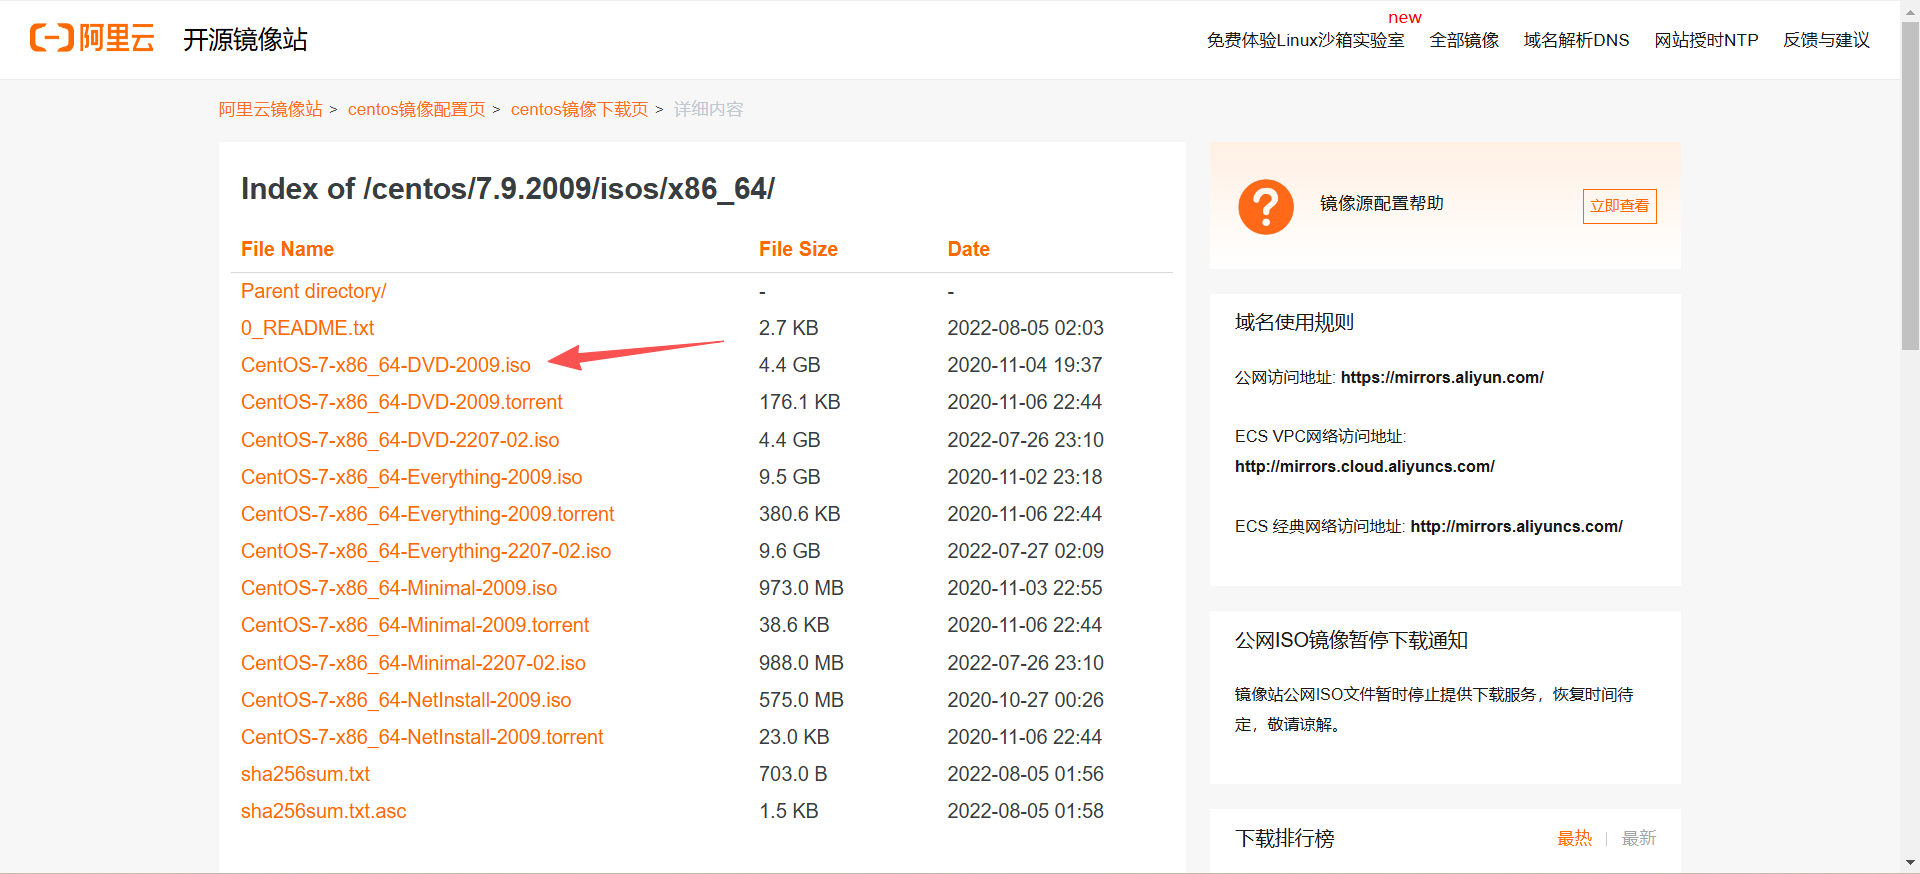Click the http://mirrors.cloud.aliyuncs.com/ address text
This screenshot has width=1920, height=874.
point(1365,466)
